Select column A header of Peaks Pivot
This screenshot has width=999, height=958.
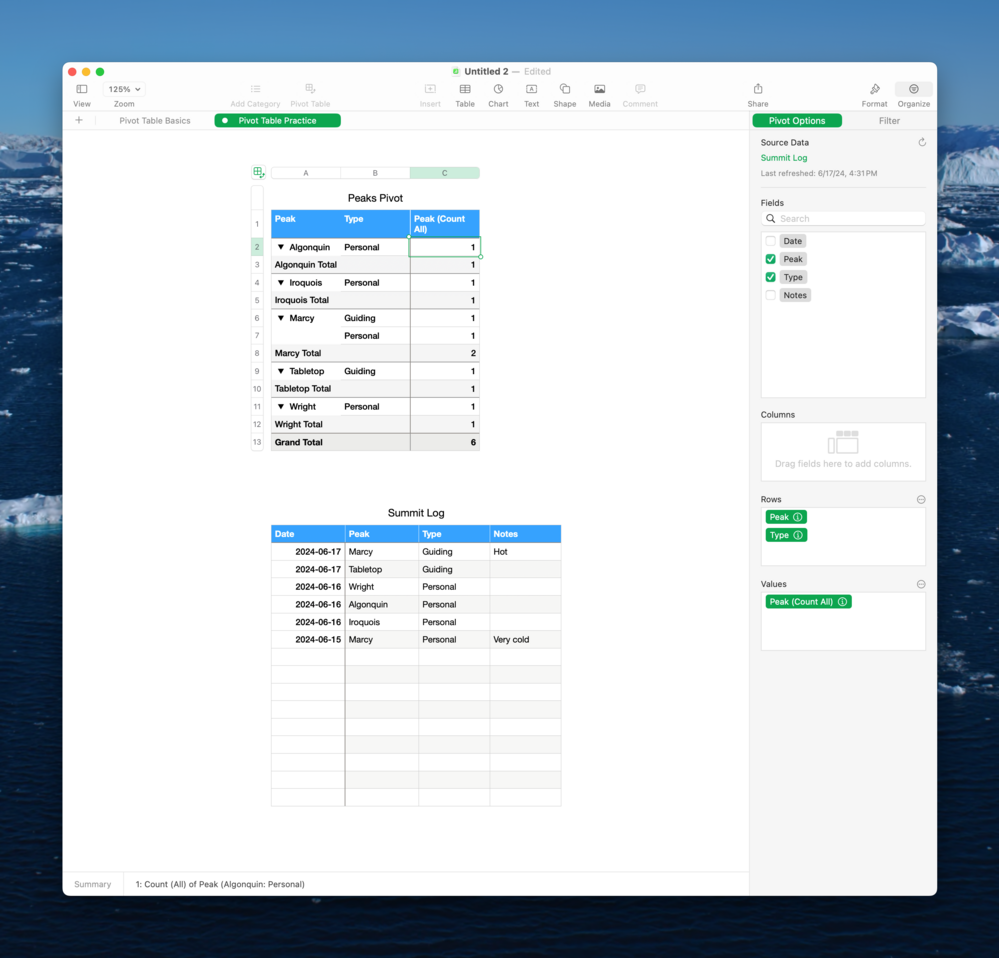[306, 173]
